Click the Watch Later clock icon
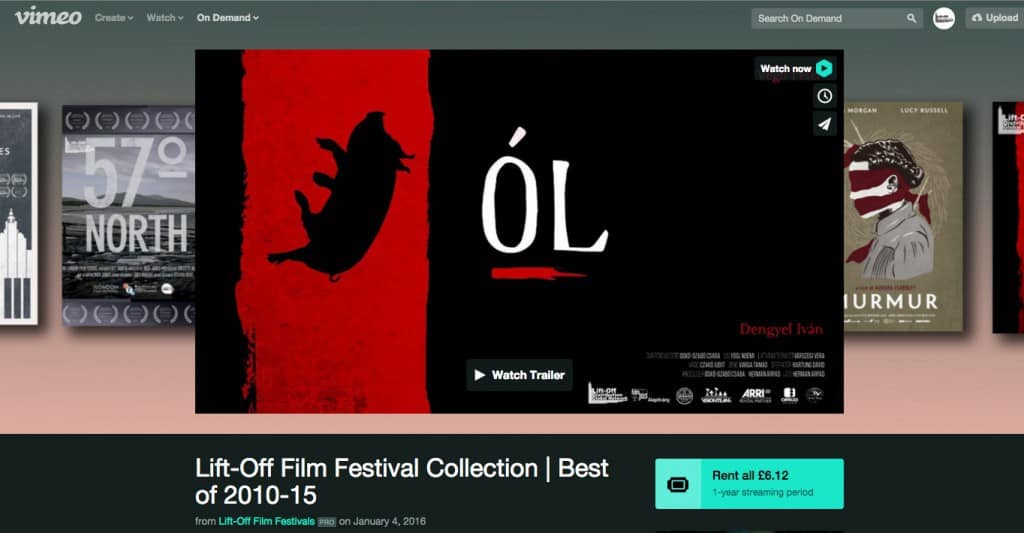1024x533 pixels. click(824, 96)
